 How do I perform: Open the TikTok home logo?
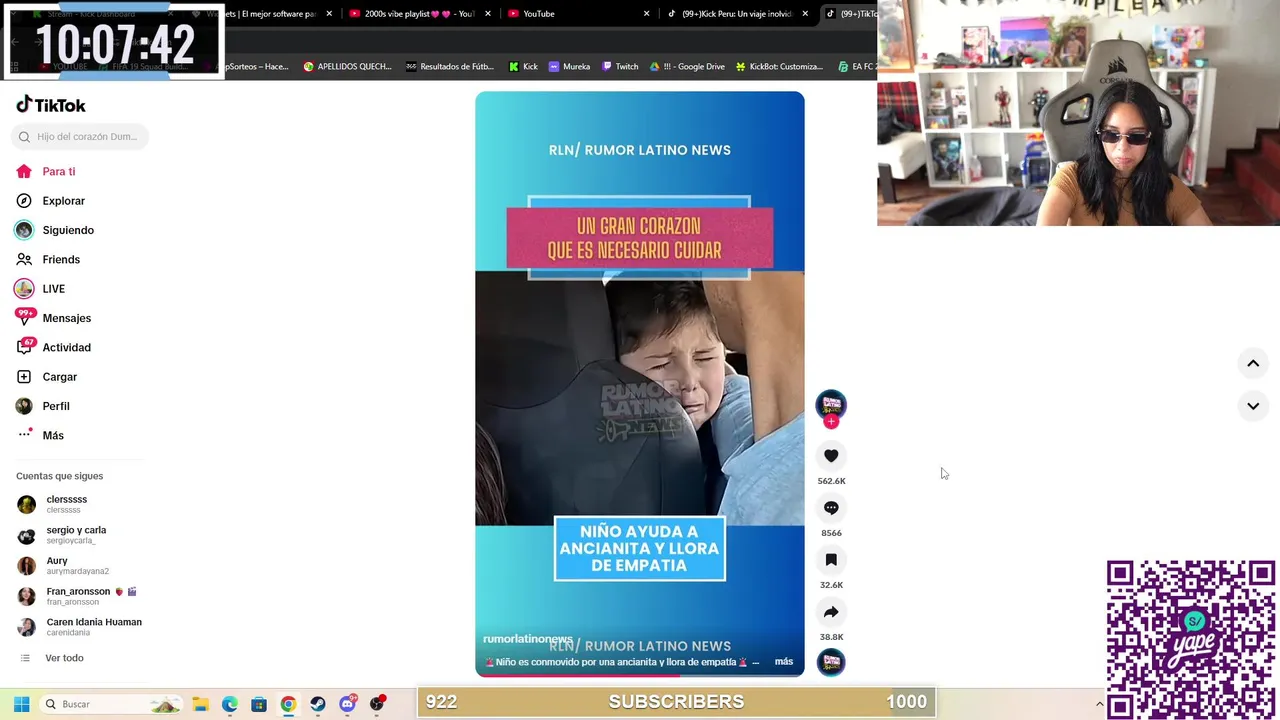51,105
